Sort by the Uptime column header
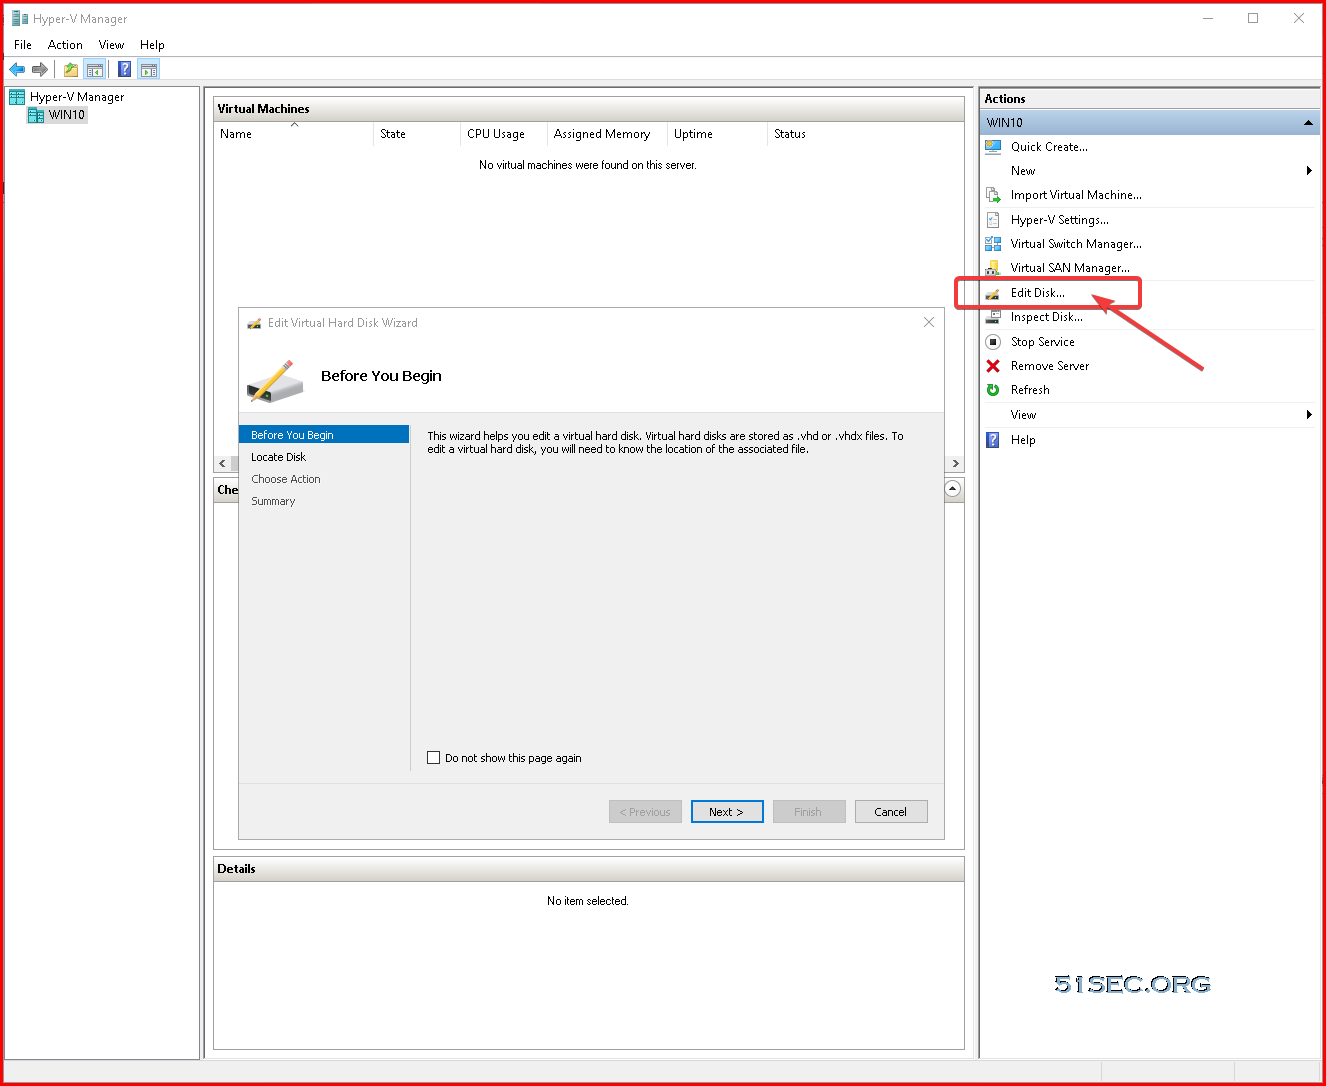The height and width of the screenshot is (1086, 1326). [717, 134]
